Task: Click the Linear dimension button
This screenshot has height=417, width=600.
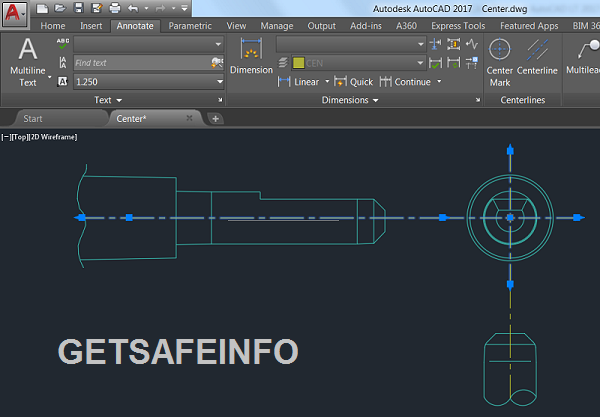Action: tap(298, 82)
